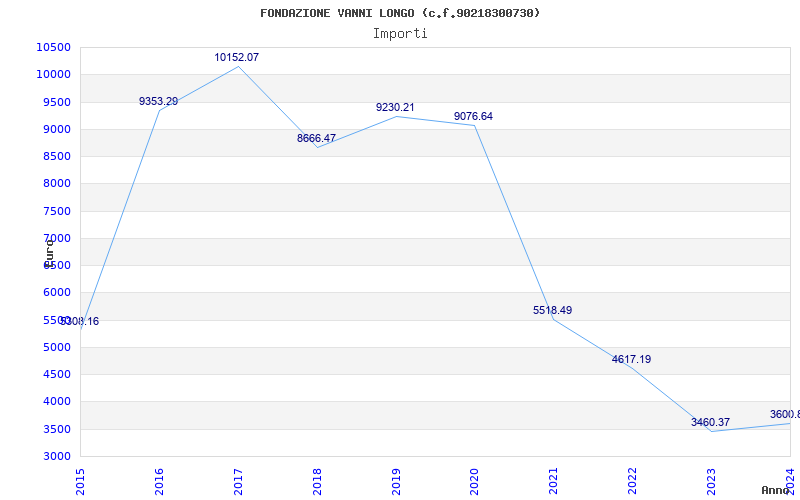Click x-axis year 2016
Screen dimensions: 800x500
point(159,481)
